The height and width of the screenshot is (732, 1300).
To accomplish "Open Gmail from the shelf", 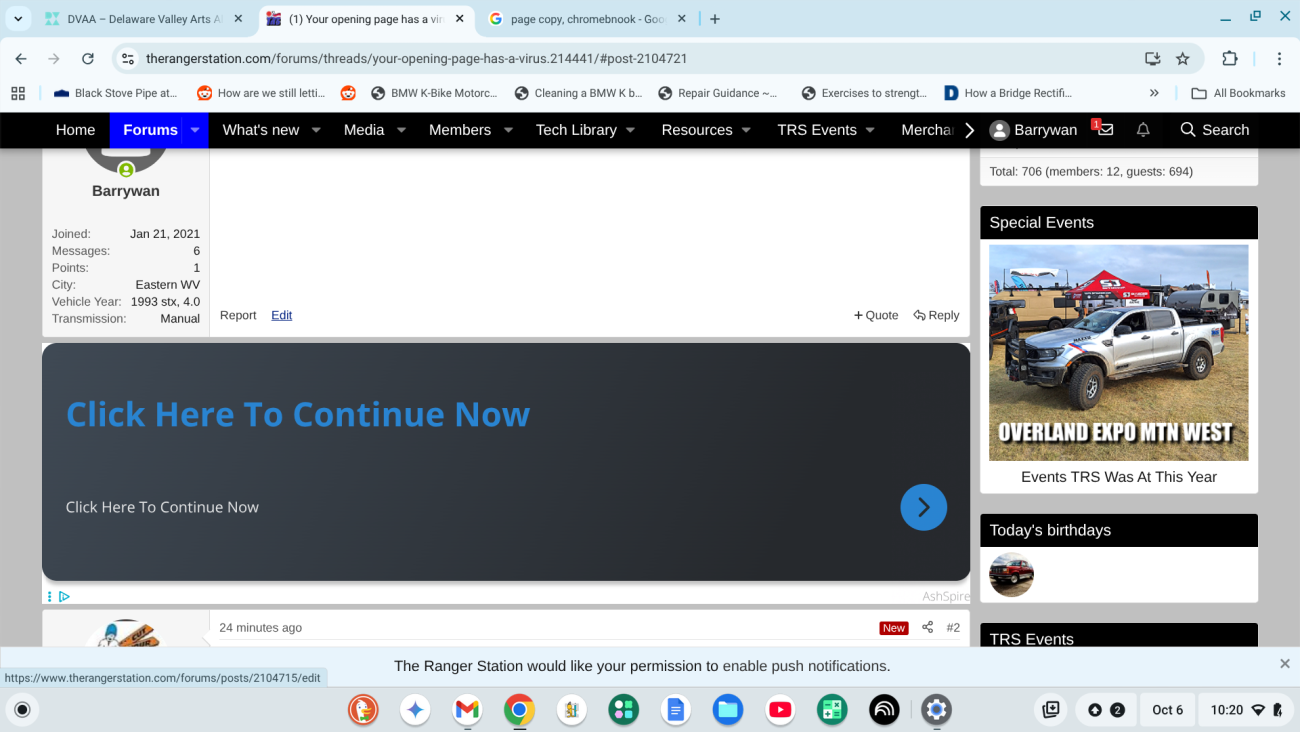I will (467, 710).
